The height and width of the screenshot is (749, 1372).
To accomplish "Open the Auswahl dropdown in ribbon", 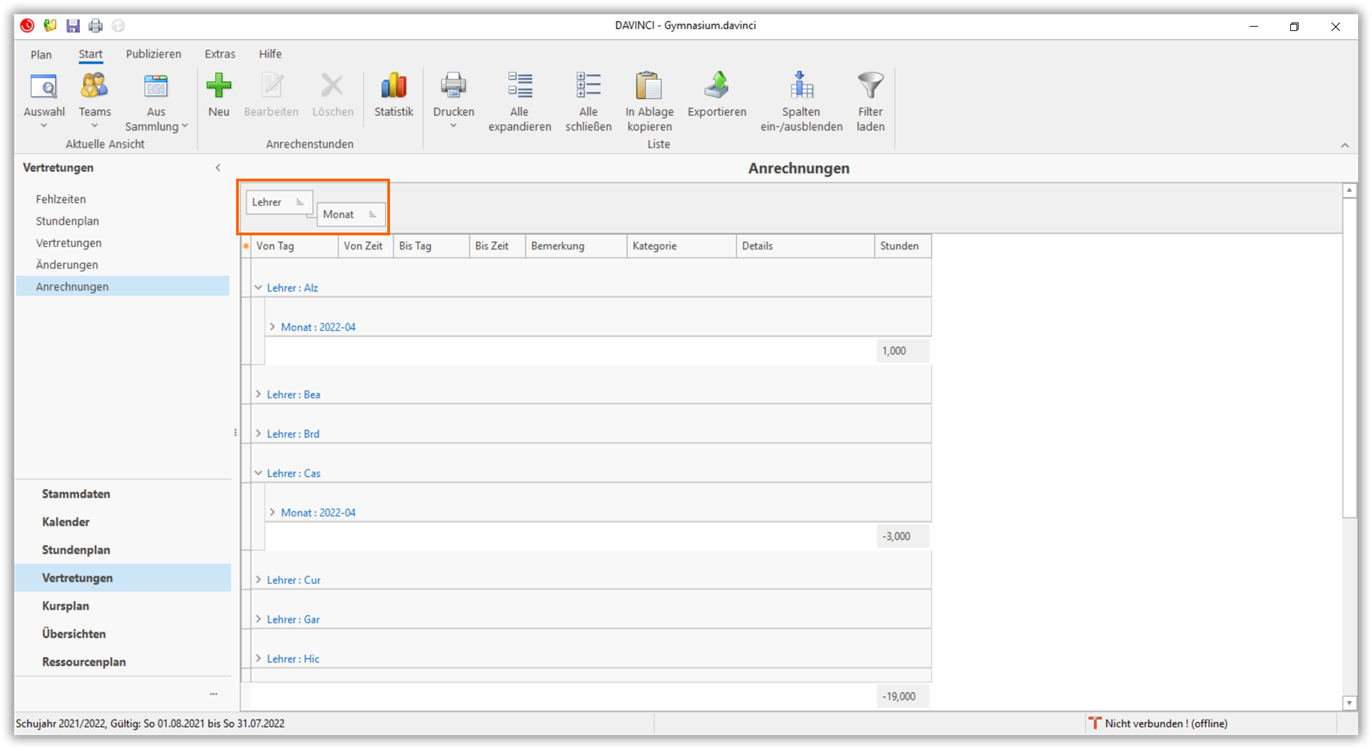I will point(44,126).
